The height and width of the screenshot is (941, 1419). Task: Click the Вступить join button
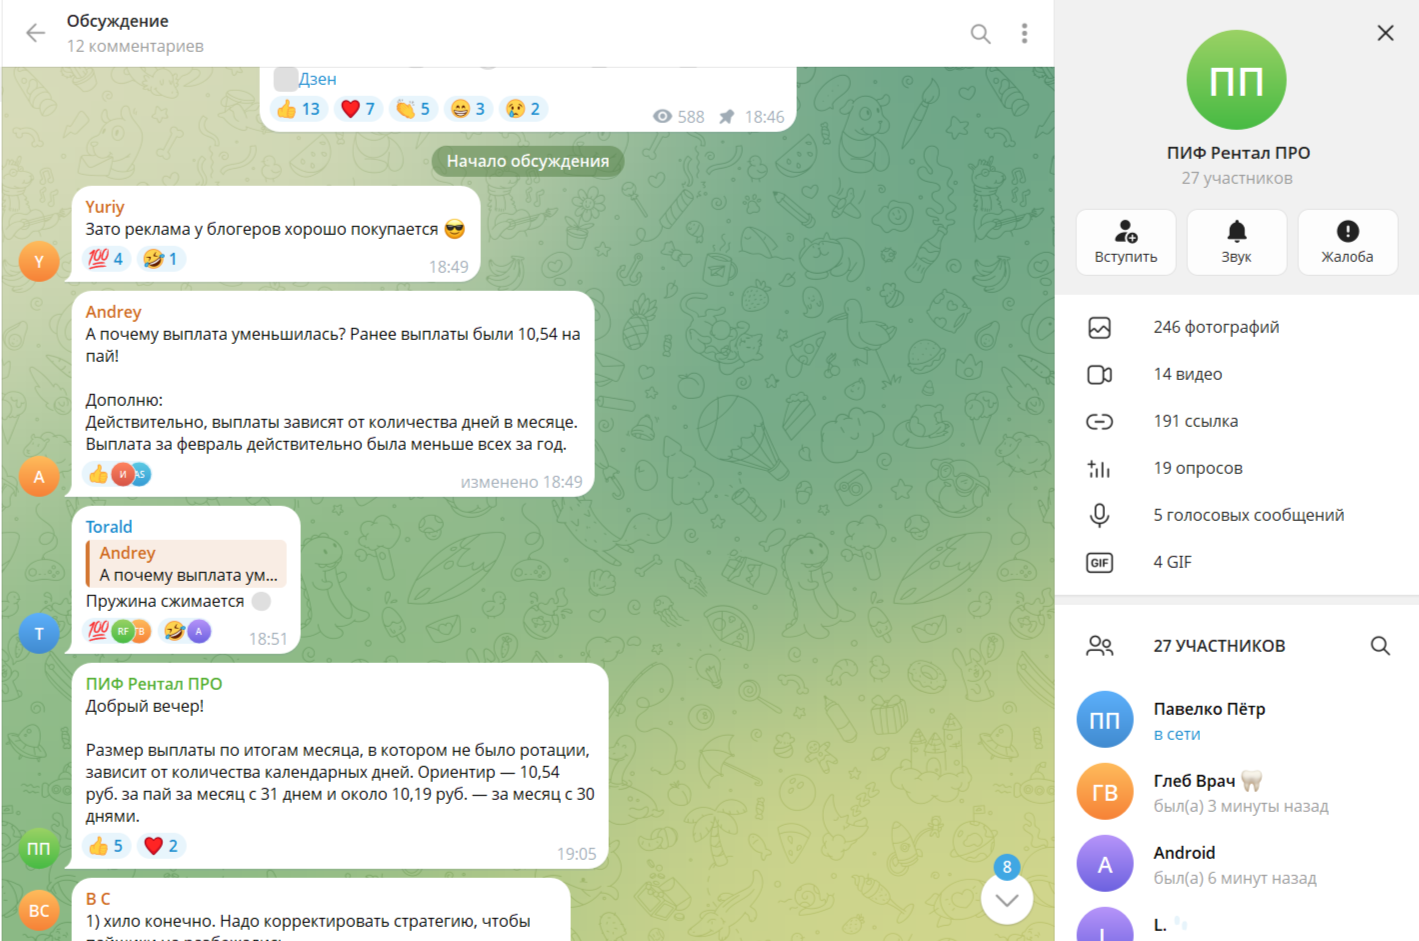pyautogui.click(x=1126, y=242)
